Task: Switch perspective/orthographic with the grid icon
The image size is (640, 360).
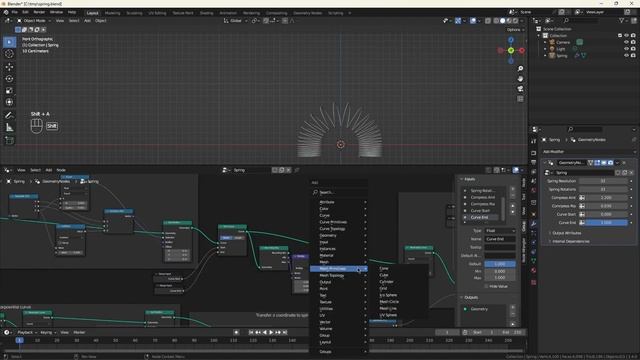Action: [x=520, y=99]
